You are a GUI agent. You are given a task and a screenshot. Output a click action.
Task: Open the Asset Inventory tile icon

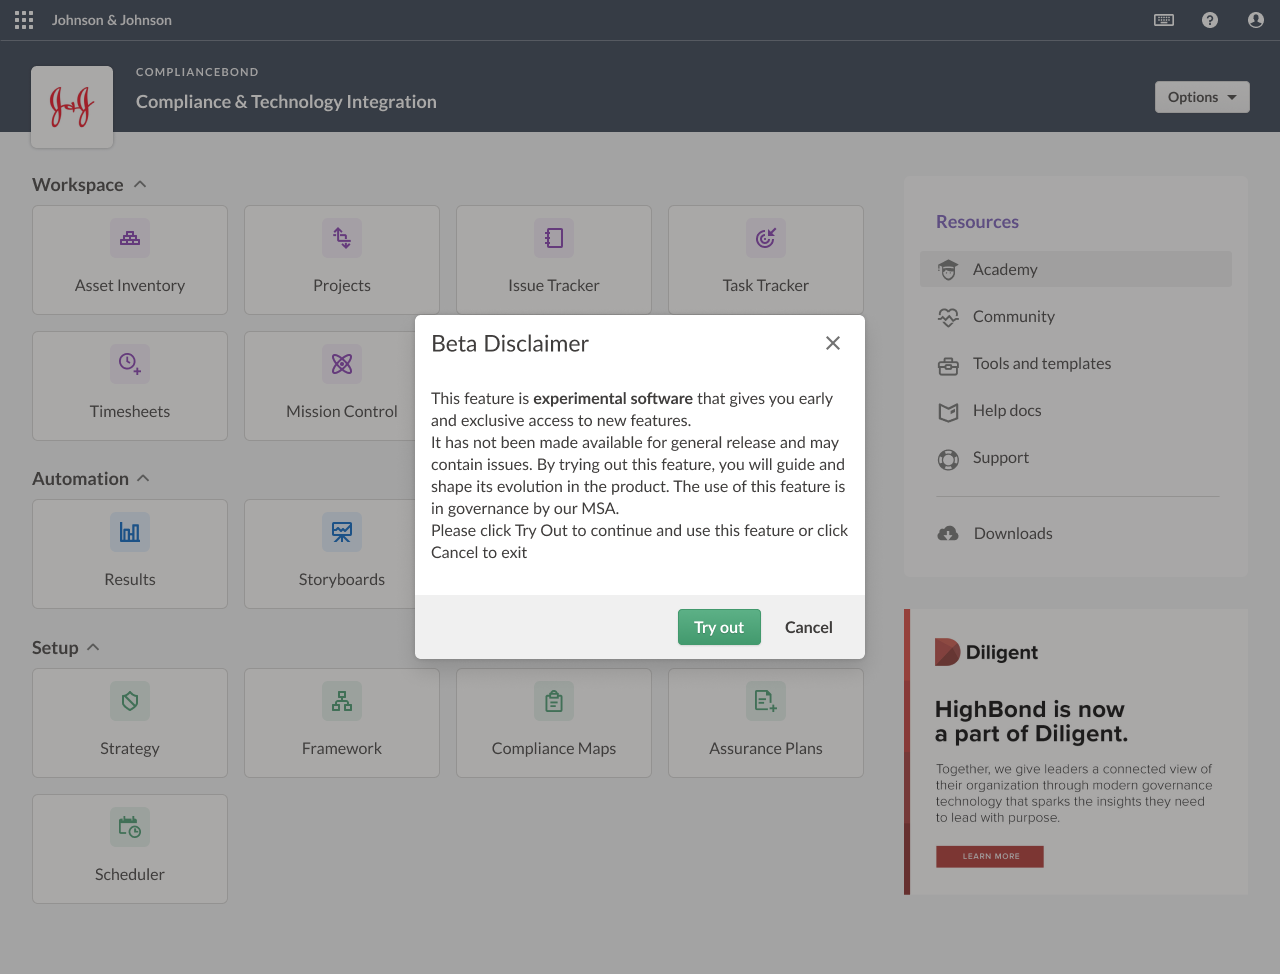(x=130, y=238)
